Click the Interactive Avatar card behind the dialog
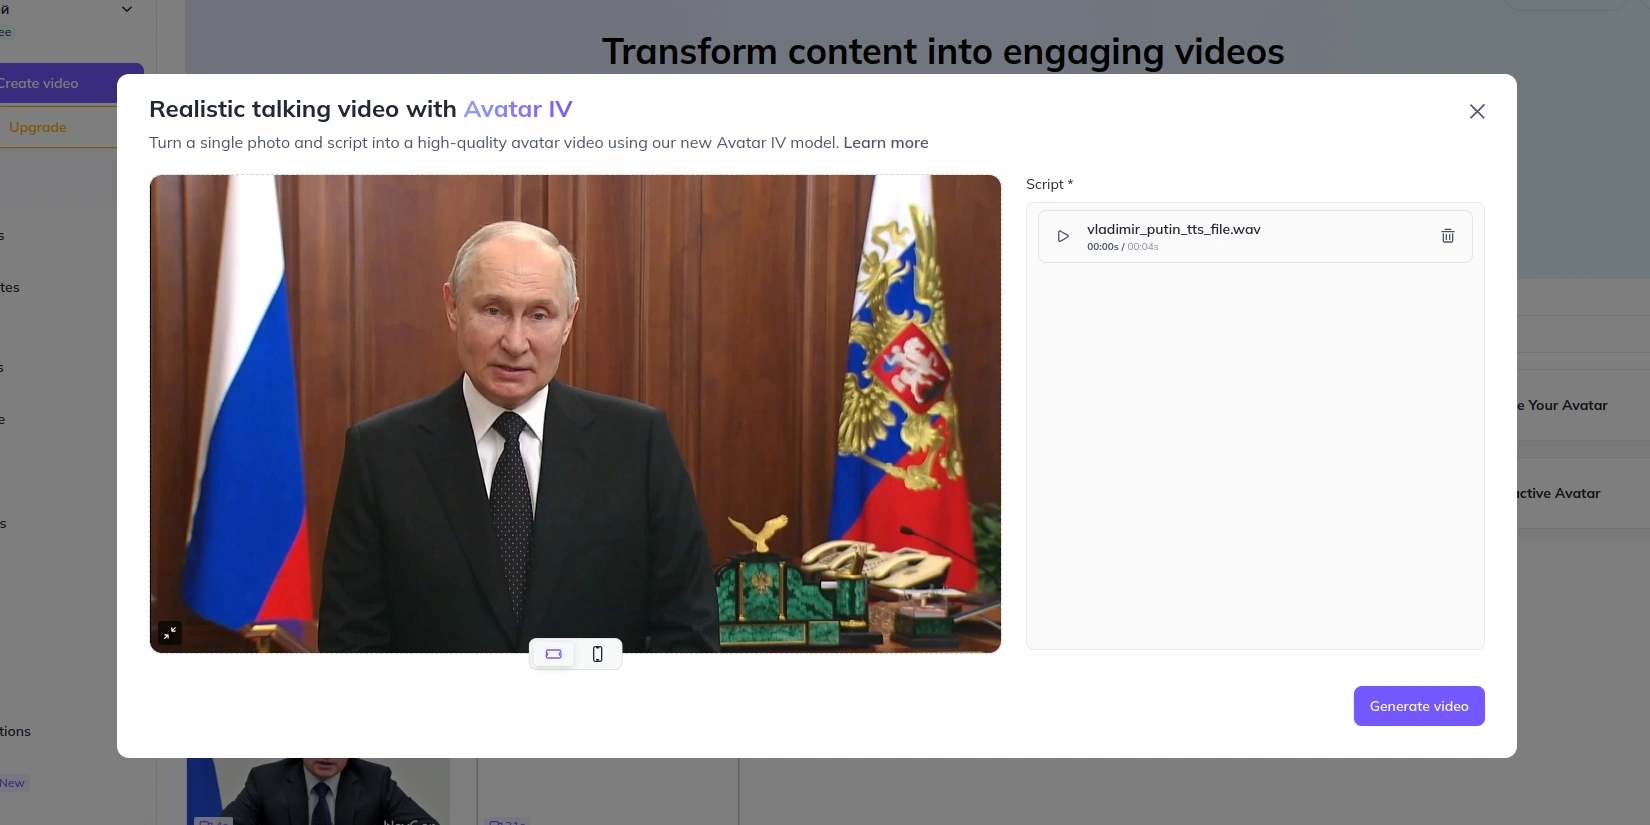The image size is (1650, 825). (1583, 493)
